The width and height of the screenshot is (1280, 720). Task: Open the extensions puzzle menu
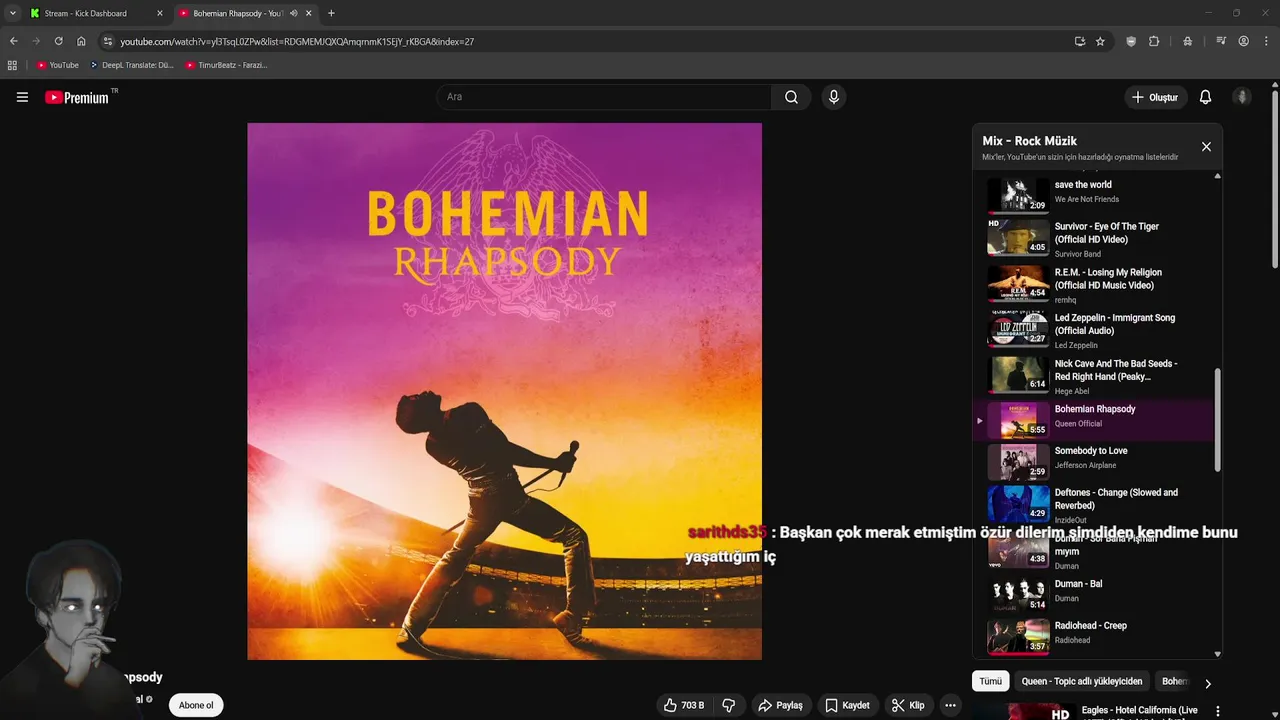tap(1154, 41)
